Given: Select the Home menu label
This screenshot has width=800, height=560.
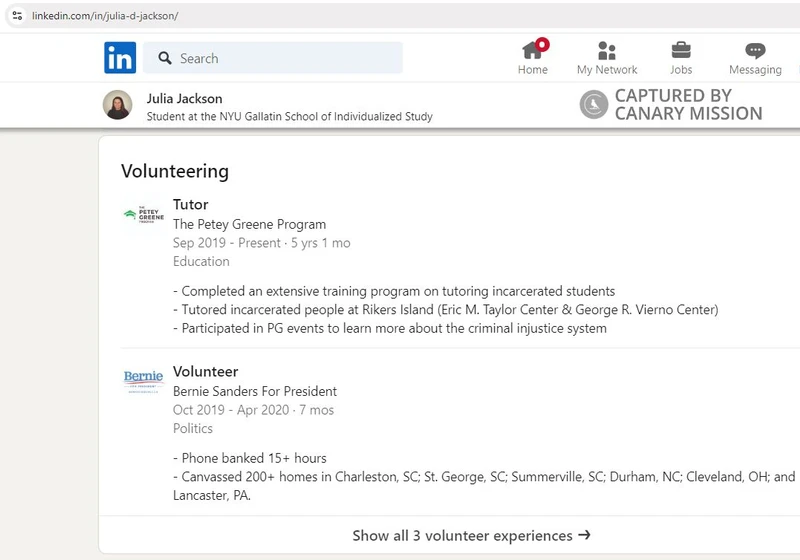Looking at the screenshot, I should point(533,70).
